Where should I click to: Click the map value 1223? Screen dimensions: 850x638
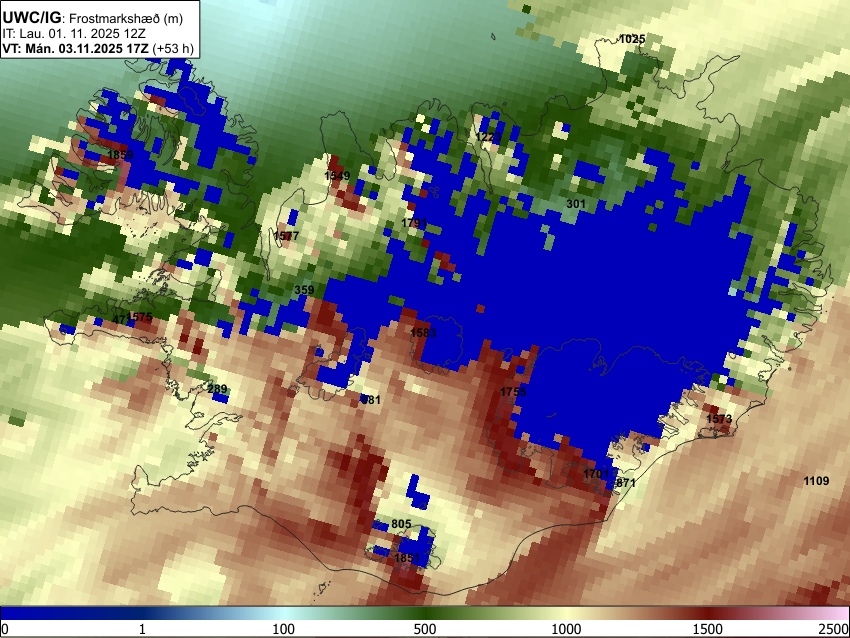point(488,137)
